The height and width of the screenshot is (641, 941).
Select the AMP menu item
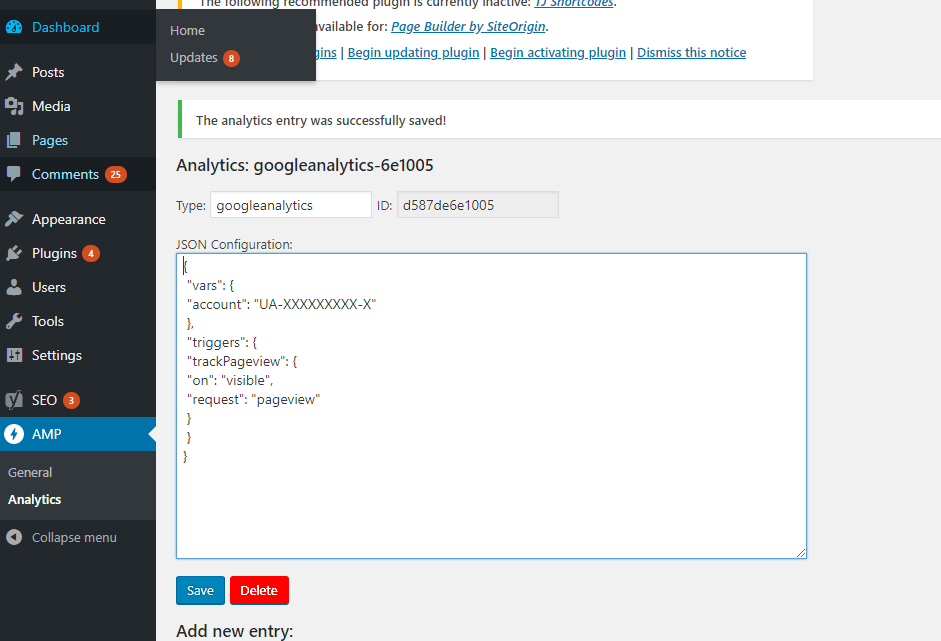78,434
